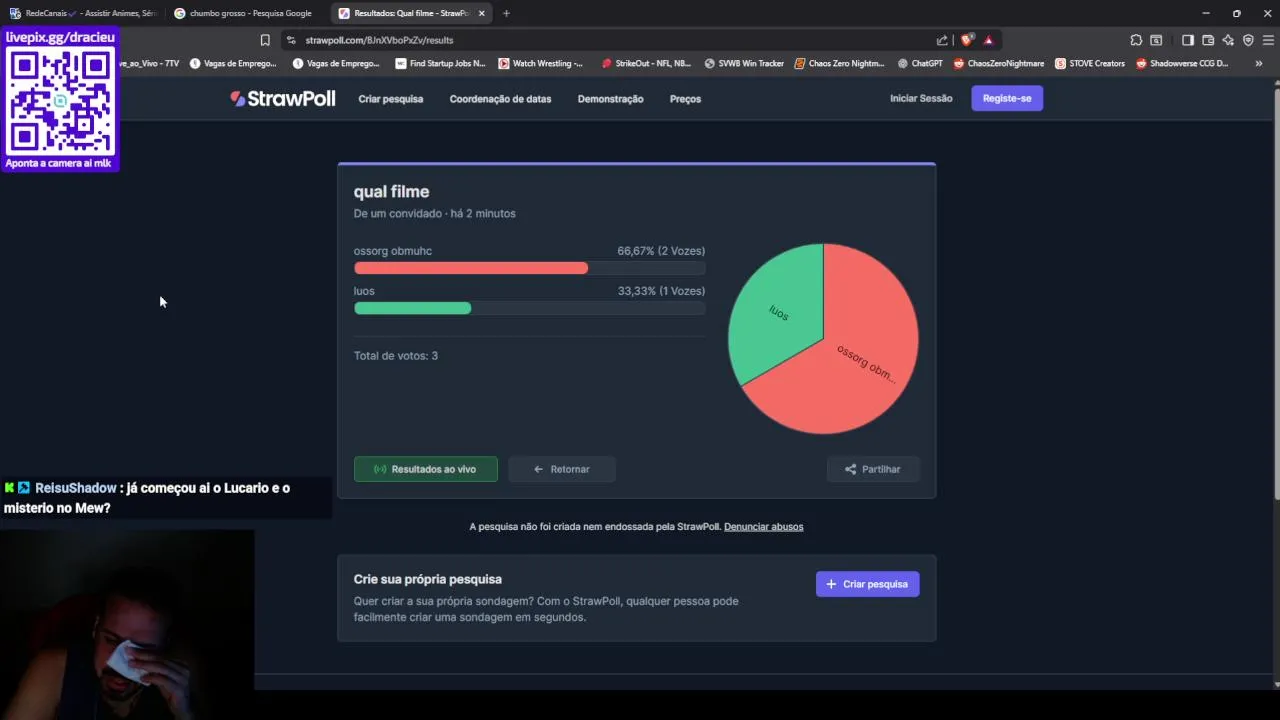Click the 'qual filme' poll title

(x=391, y=191)
